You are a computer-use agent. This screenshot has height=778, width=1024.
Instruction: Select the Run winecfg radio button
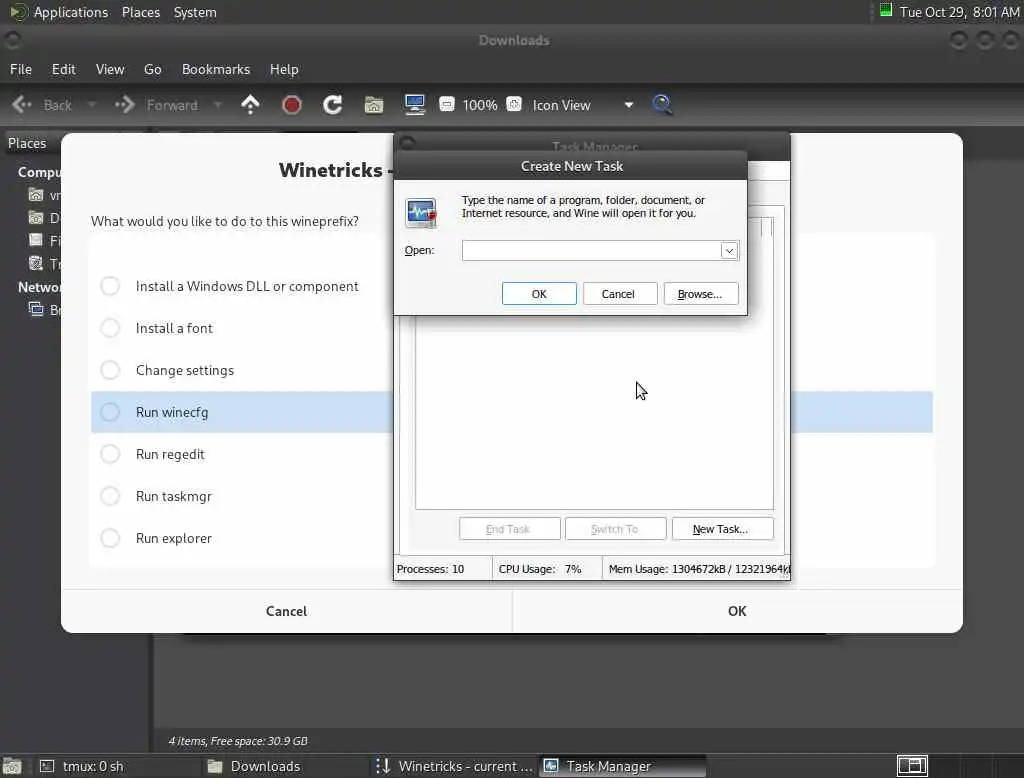pos(110,412)
